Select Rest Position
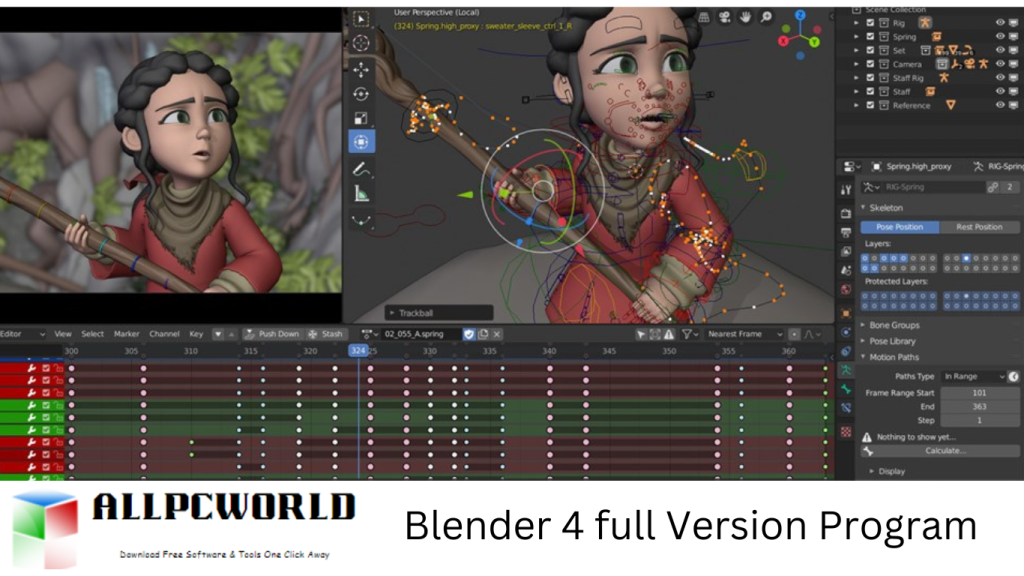This screenshot has width=1024, height=576. click(x=979, y=227)
